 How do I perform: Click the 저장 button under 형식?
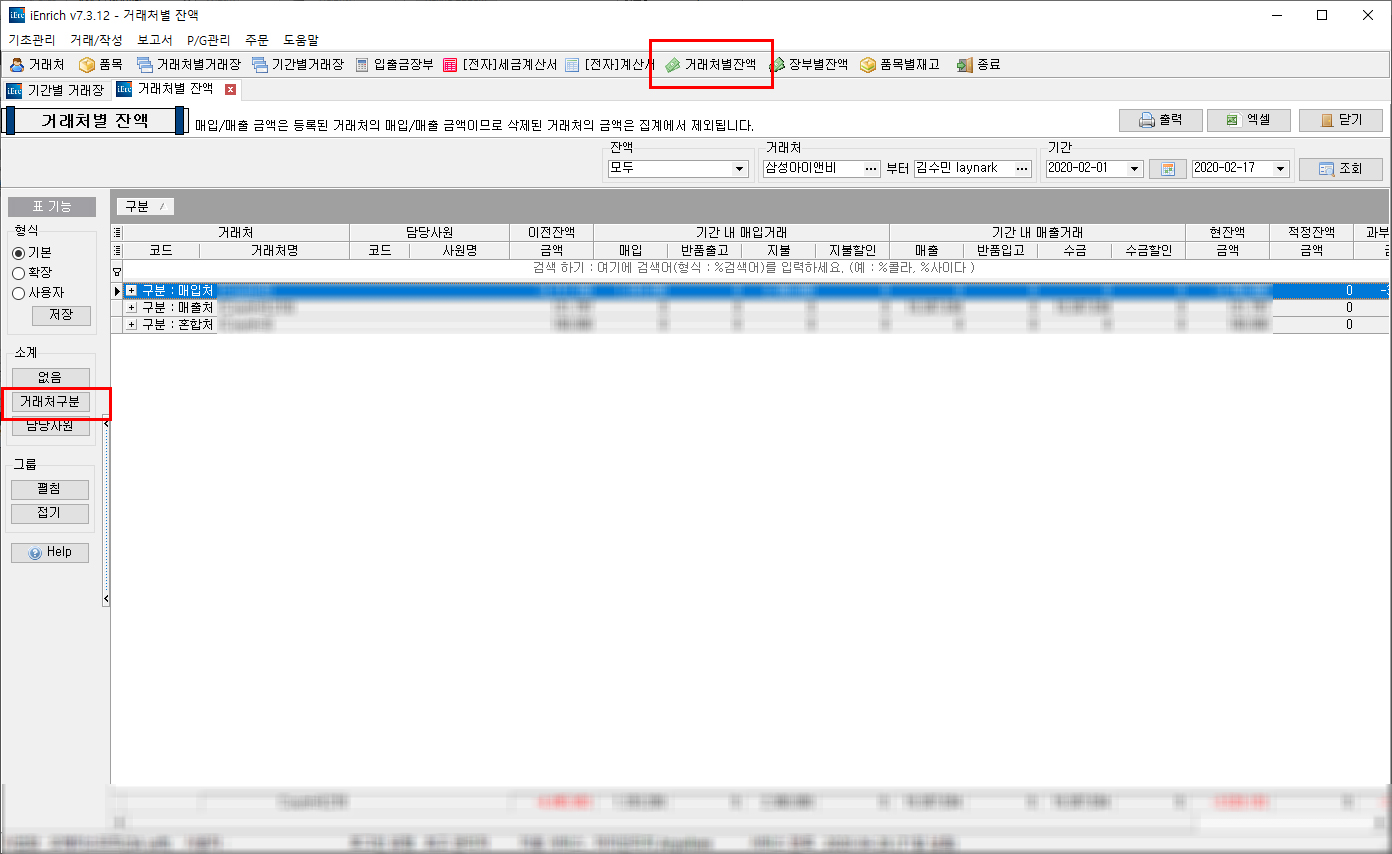coord(61,315)
